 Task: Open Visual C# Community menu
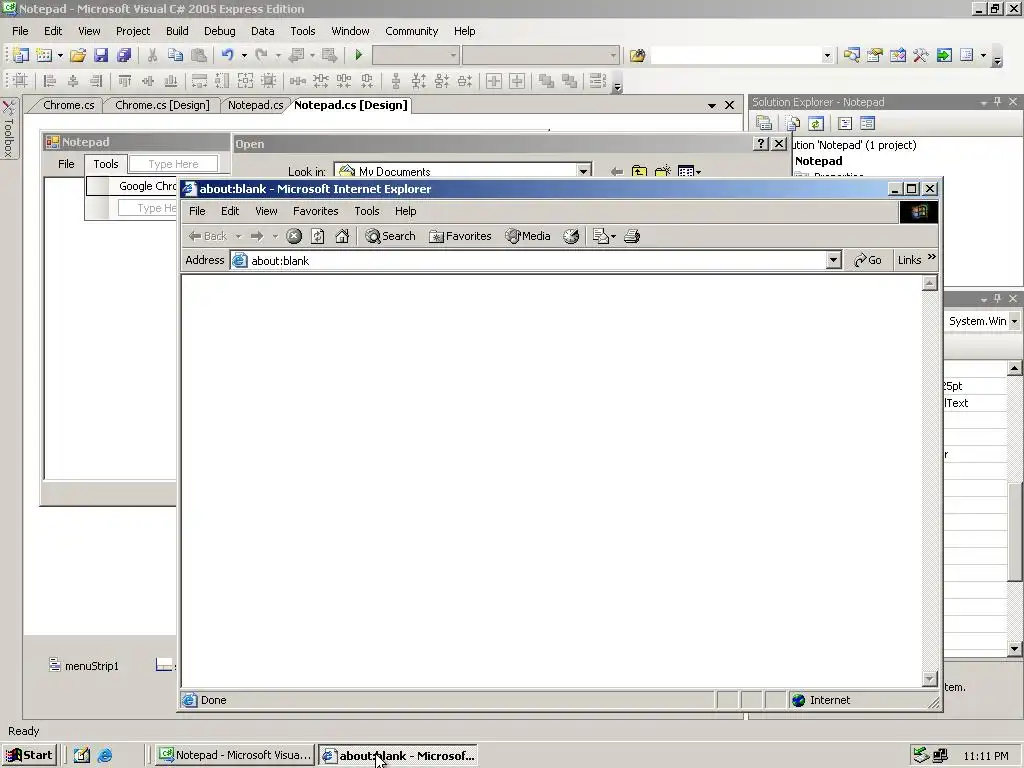pyautogui.click(x=411, y=31)
